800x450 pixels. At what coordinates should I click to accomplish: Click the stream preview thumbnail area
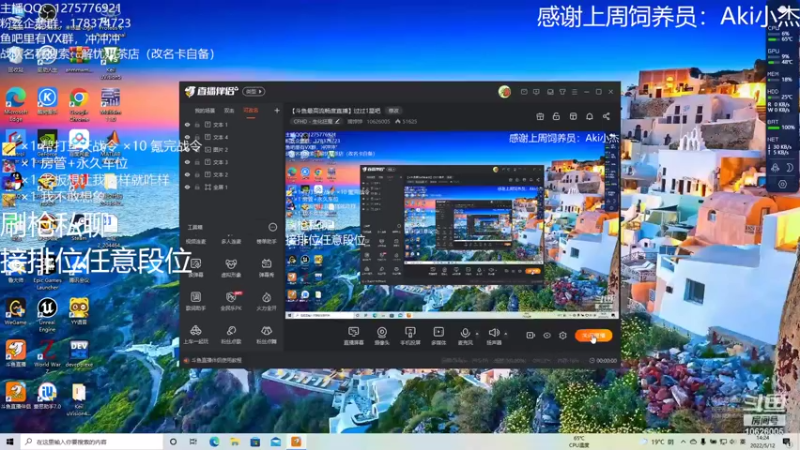click(452, 226)
